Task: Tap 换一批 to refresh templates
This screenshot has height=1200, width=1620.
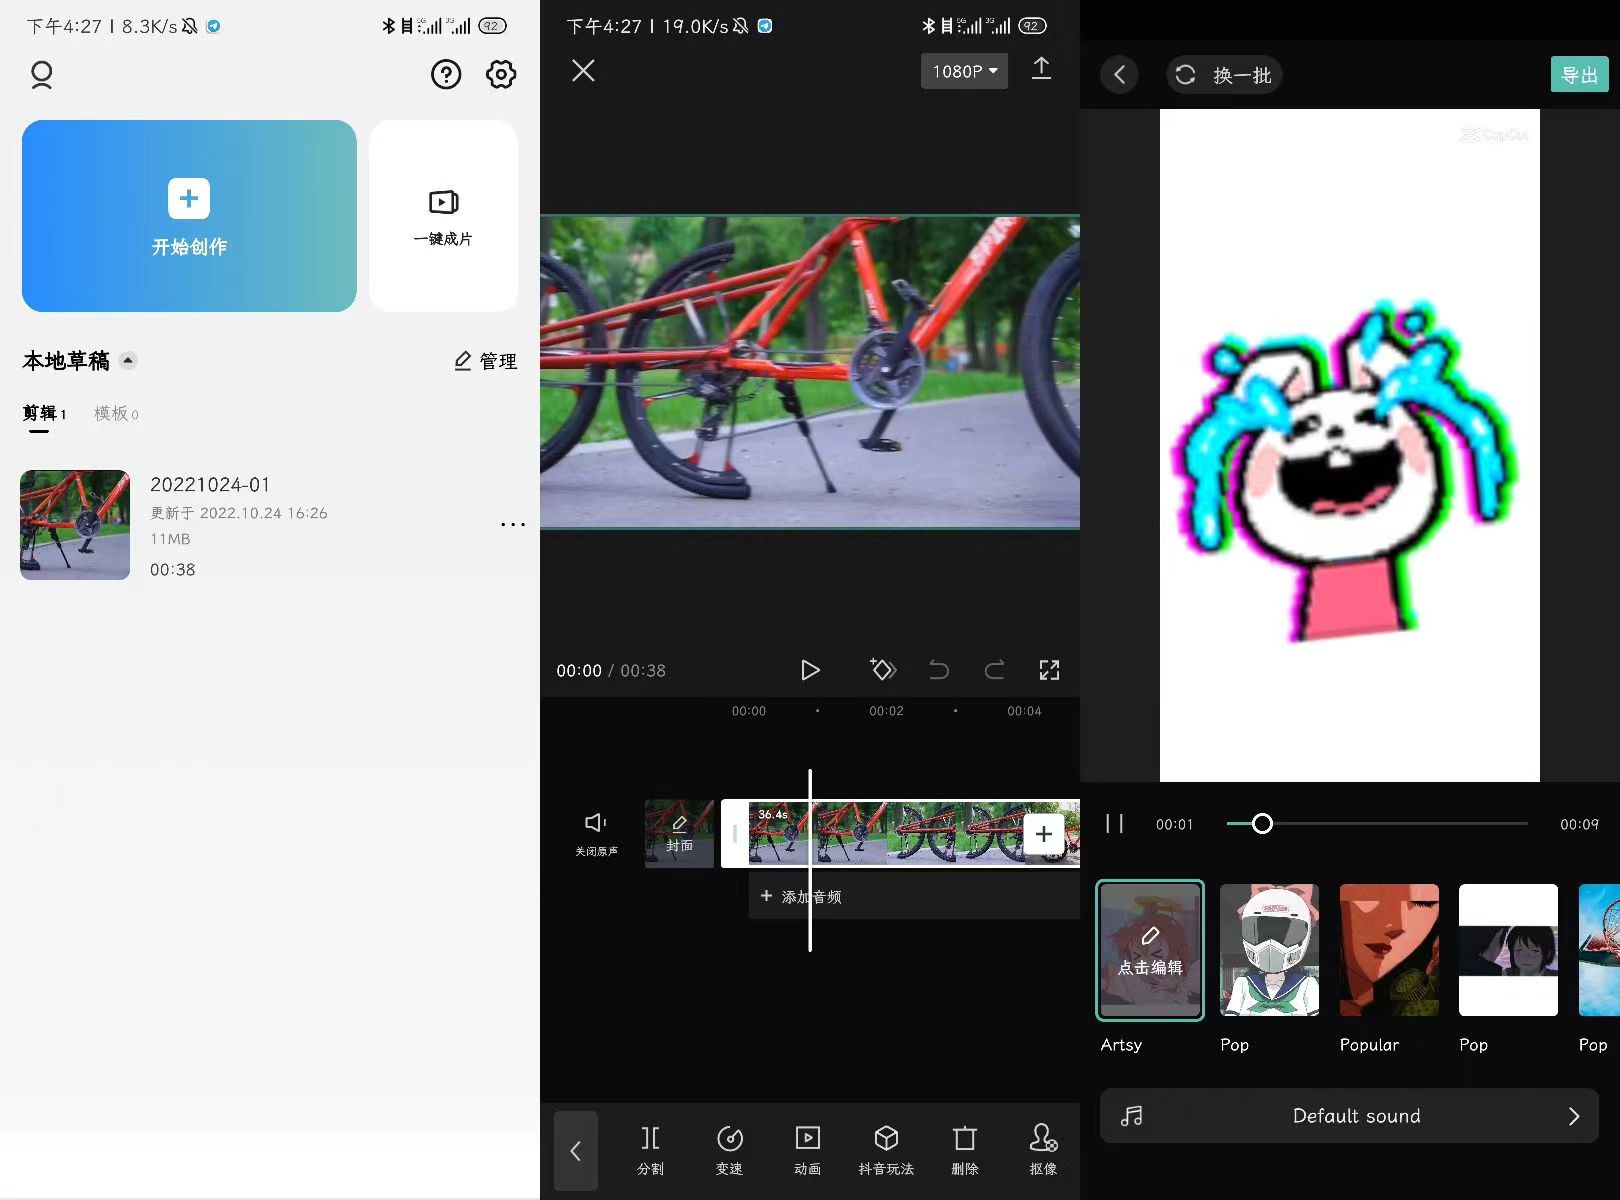Action: [x=1224, y=75]
